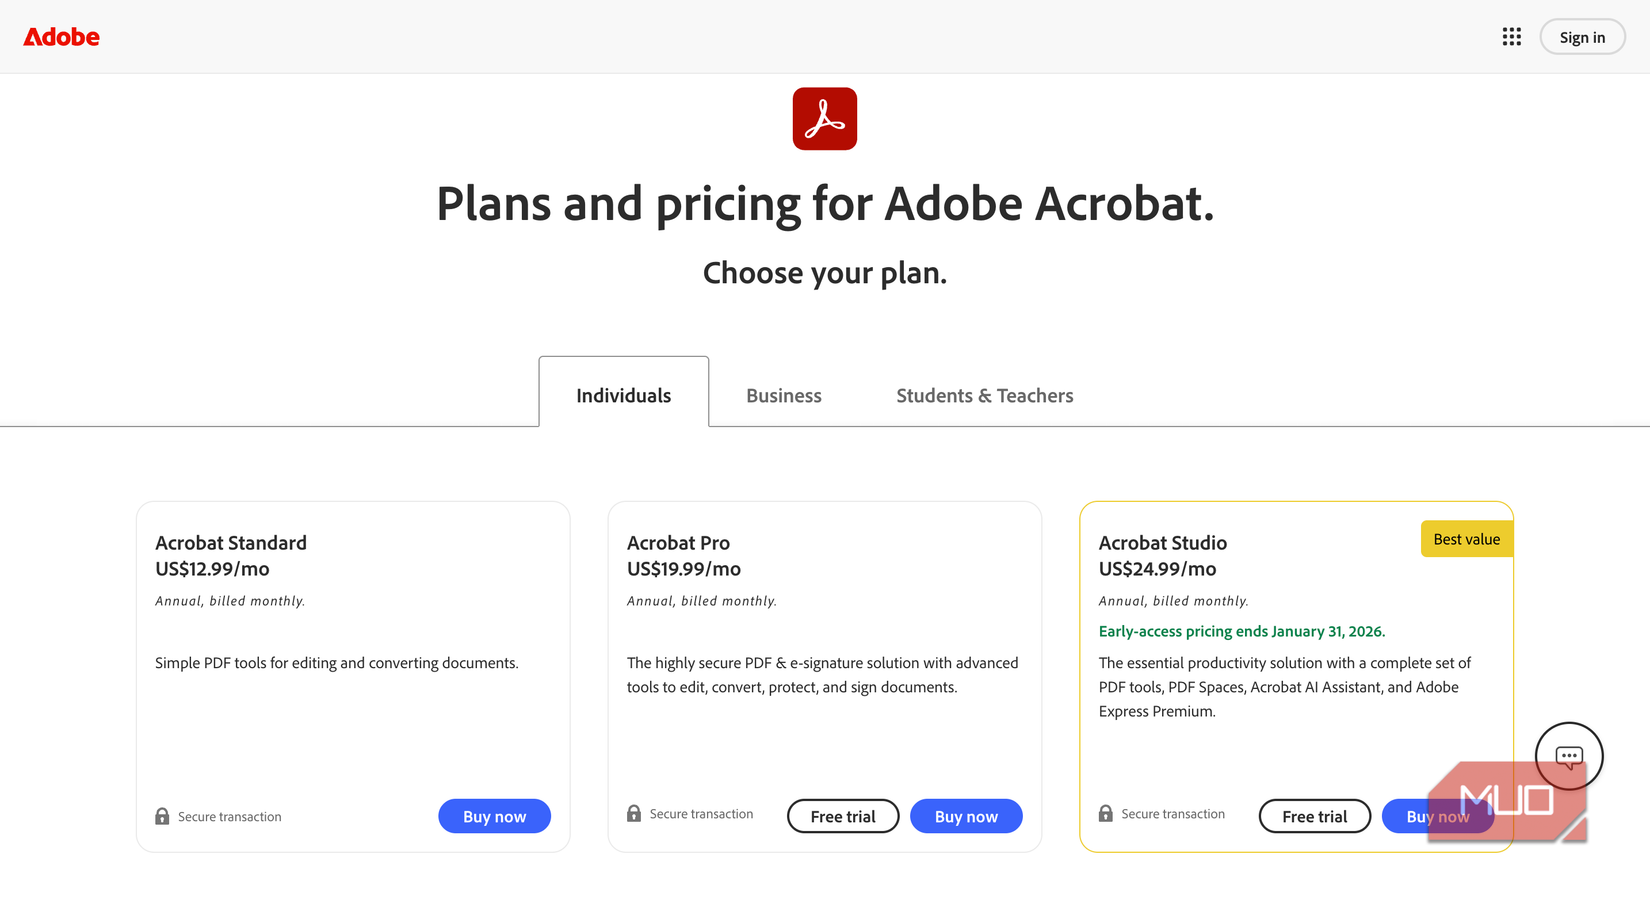This screenshot has height=906, width=1650.
Task: Click Secure transaction on Acrobat Standard card
Action: click(229, 816)
